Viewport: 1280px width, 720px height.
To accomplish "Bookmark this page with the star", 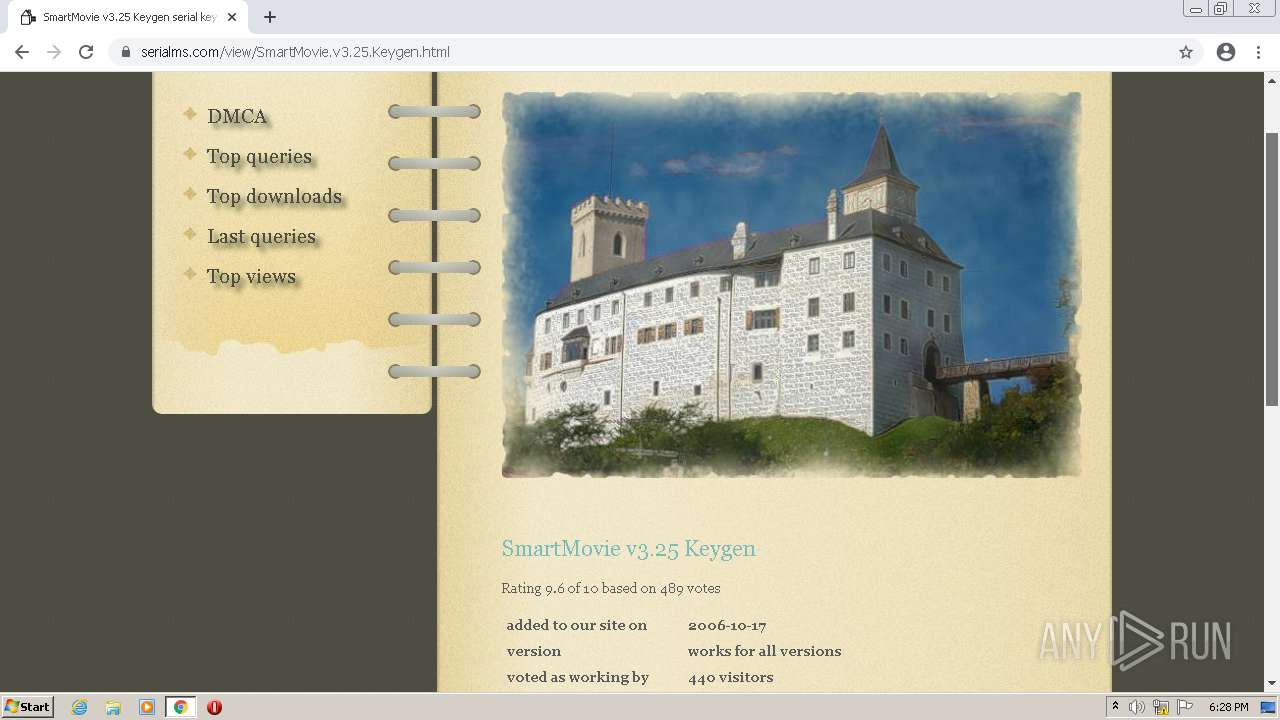I will (x=1186, y=52).
